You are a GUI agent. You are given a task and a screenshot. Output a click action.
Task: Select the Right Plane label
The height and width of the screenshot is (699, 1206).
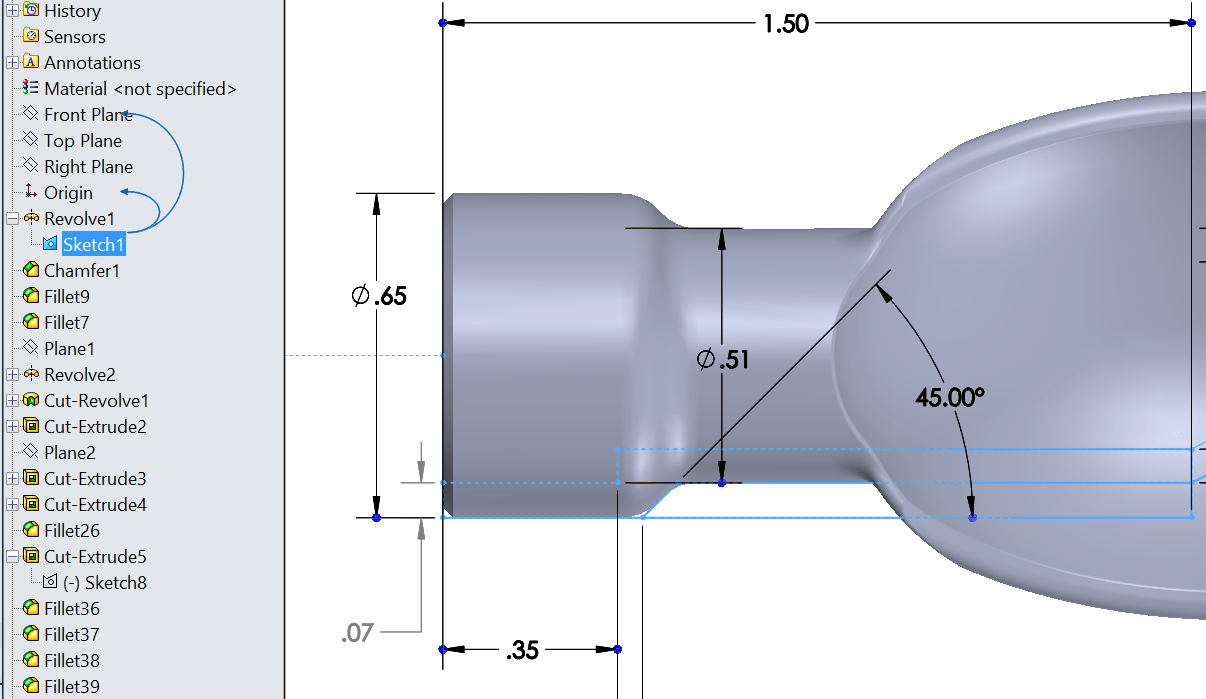tap(88, 167)
